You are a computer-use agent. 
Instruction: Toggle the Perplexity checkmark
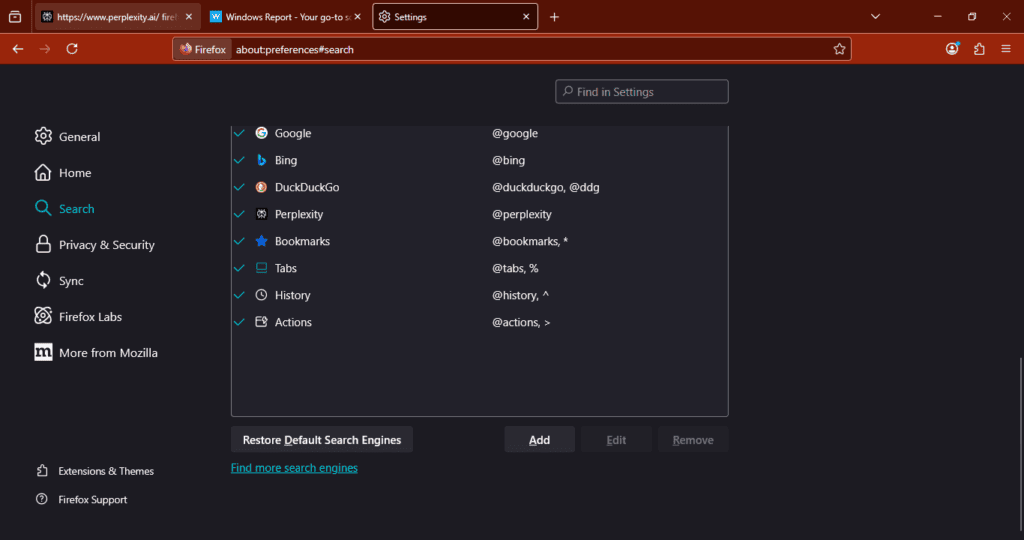240,214
